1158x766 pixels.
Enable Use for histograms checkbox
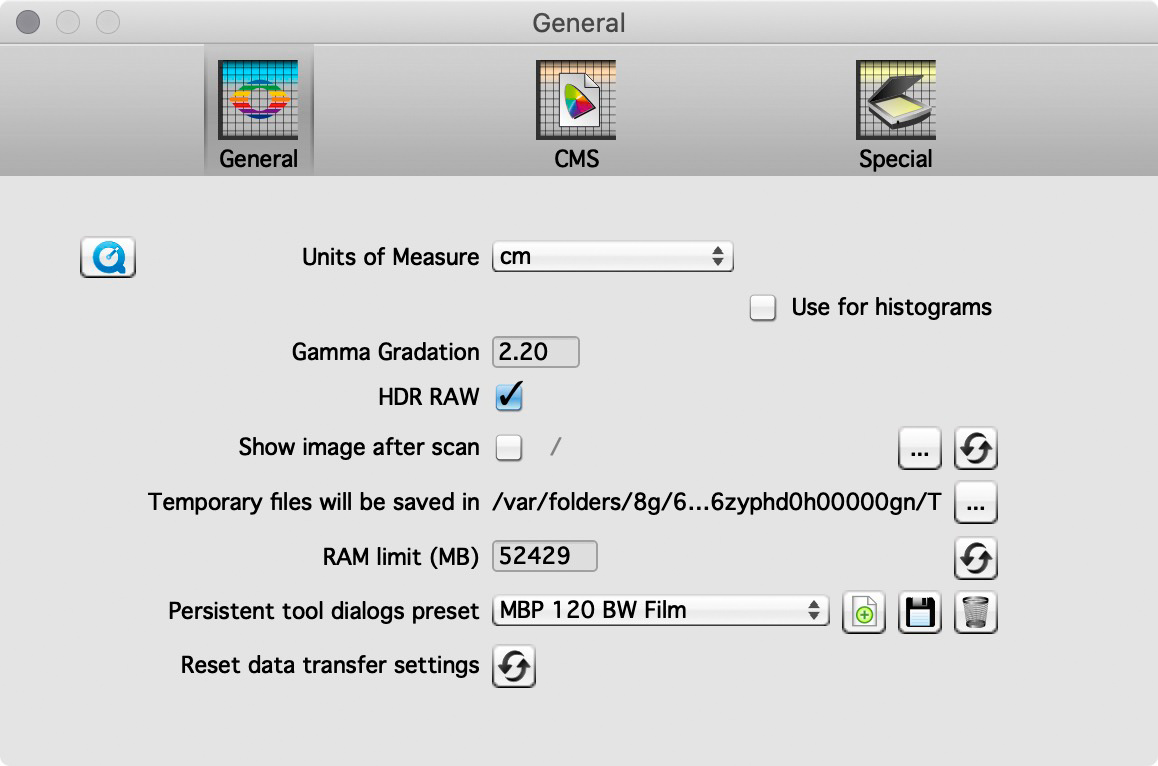763,308
